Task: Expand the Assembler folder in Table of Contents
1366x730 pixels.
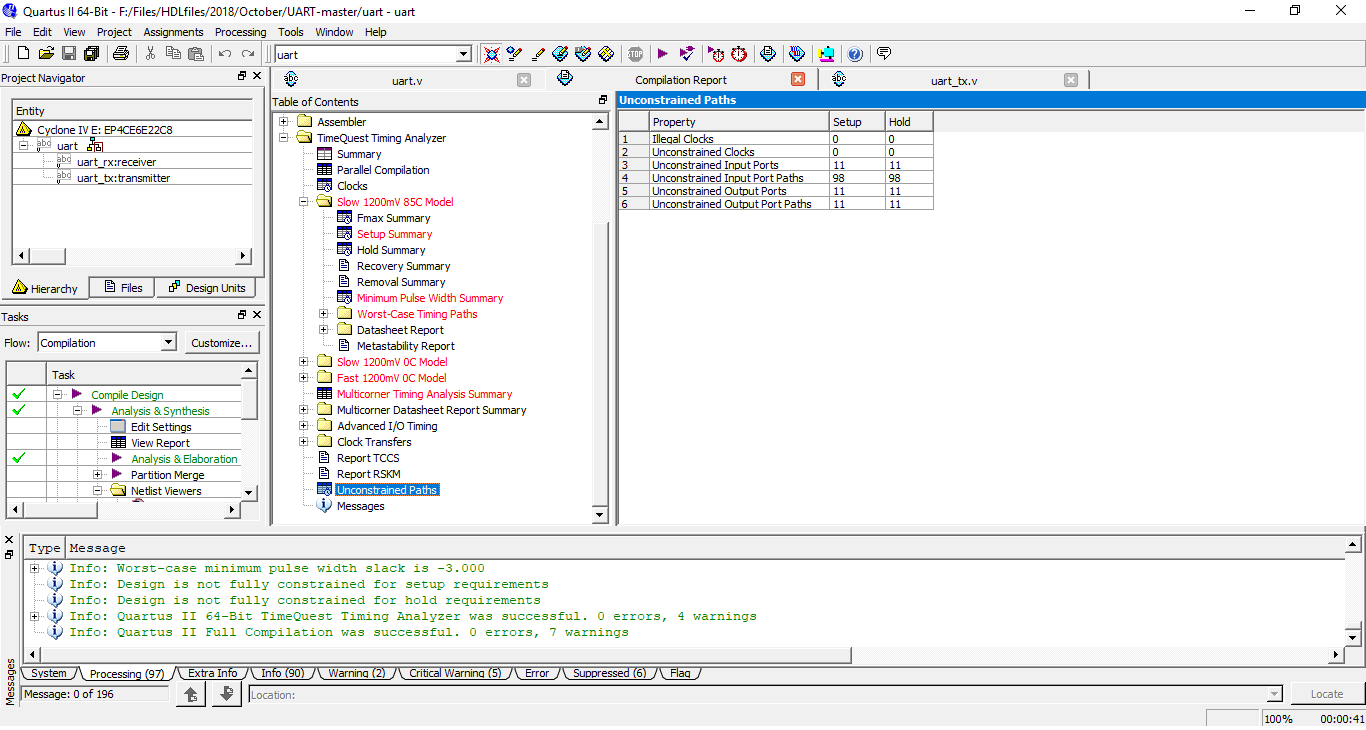Action: point(284,122)
